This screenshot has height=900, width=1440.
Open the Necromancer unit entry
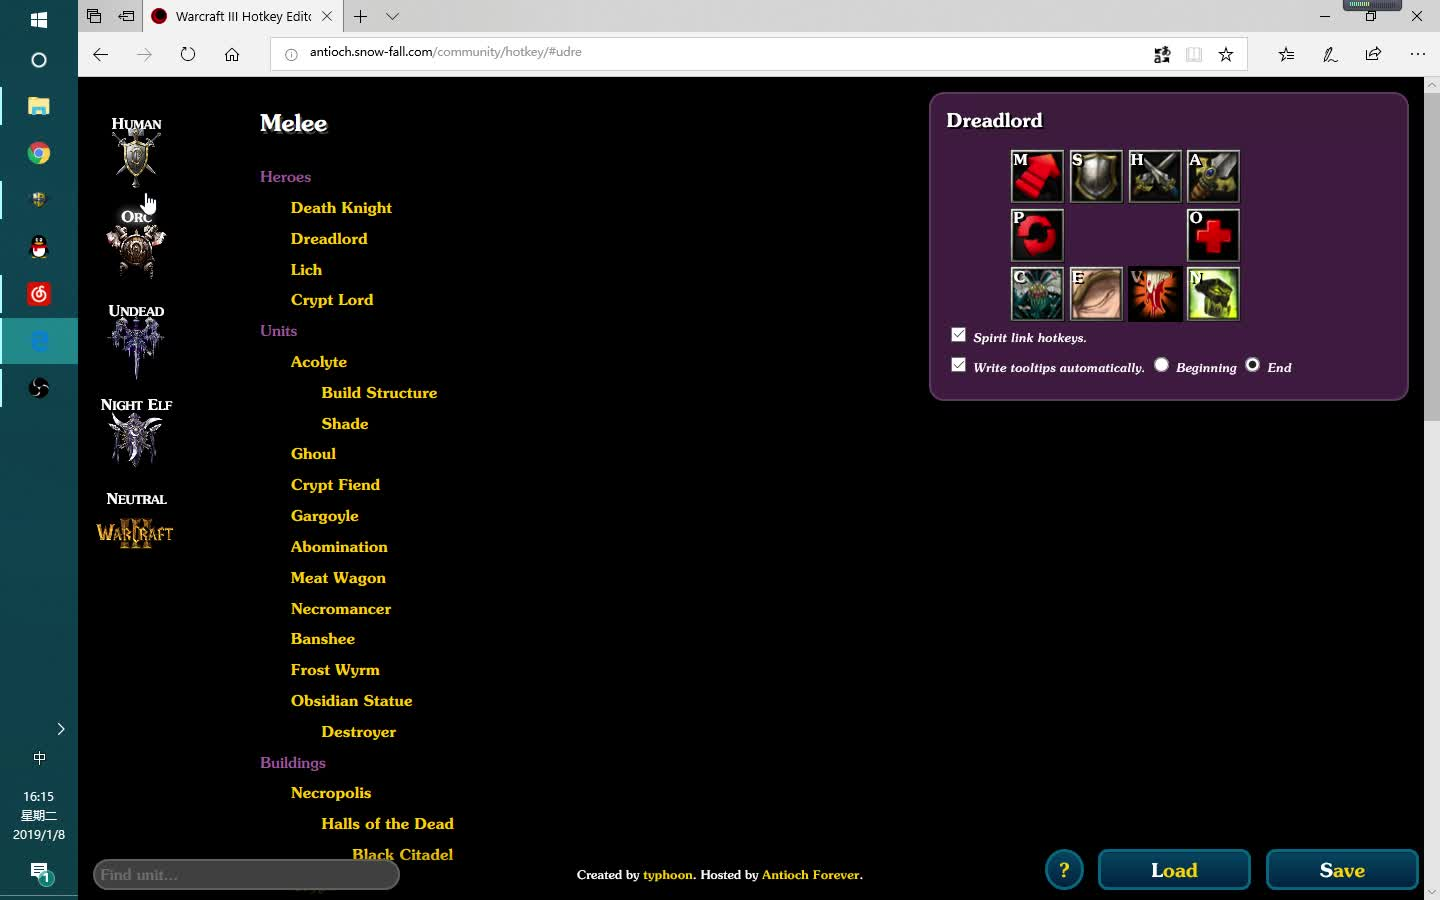pyautogui.click(x=341, y=609)
